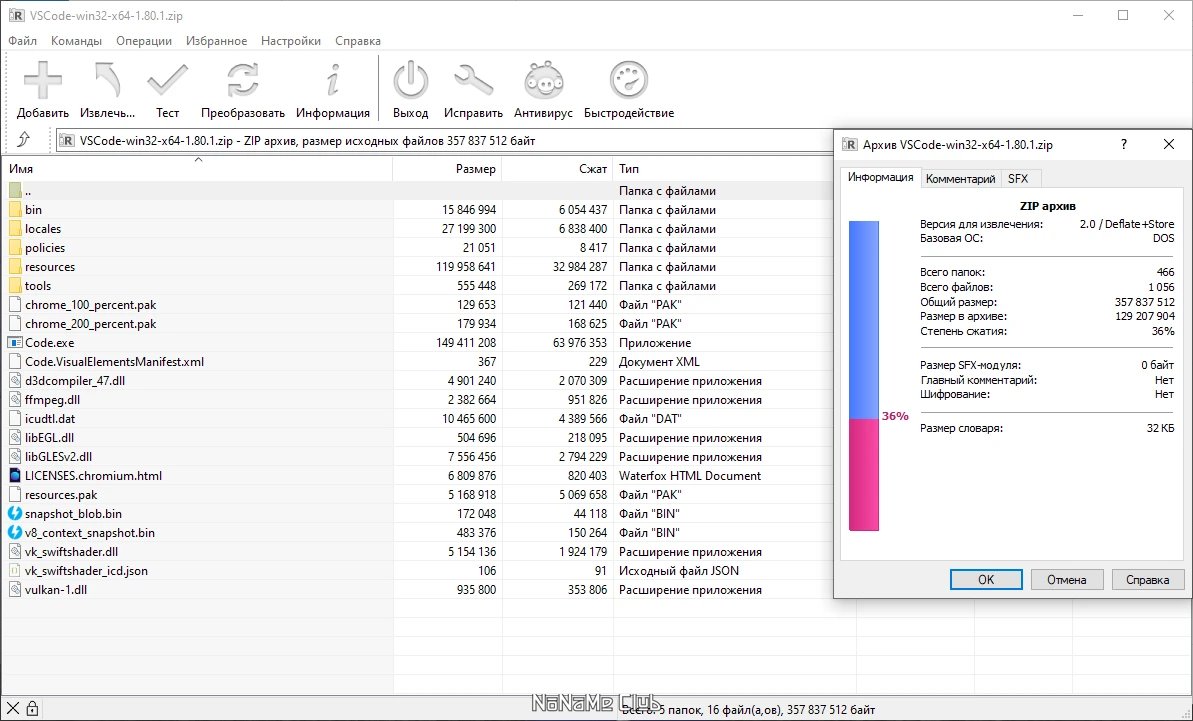Close the archive information dialog
Image resolution: width=1193 pixels, height=721 pixels.
[1169, 145]
